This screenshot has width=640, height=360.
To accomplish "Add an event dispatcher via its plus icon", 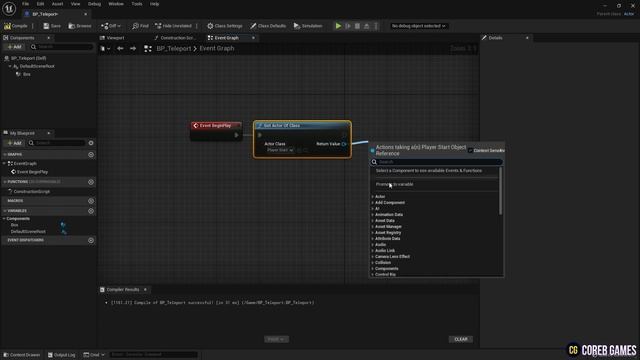I will click(x=91, y=240).
